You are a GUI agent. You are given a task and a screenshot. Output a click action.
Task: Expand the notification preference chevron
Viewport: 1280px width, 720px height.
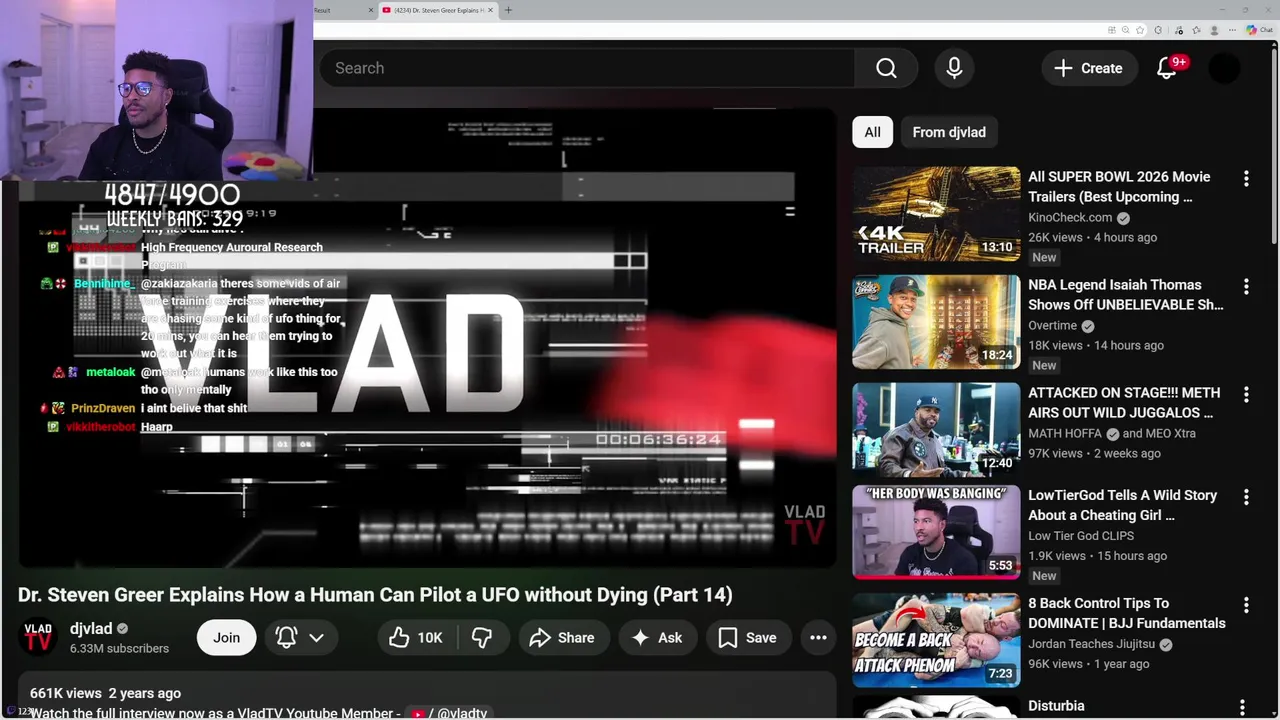coord(316,638)
